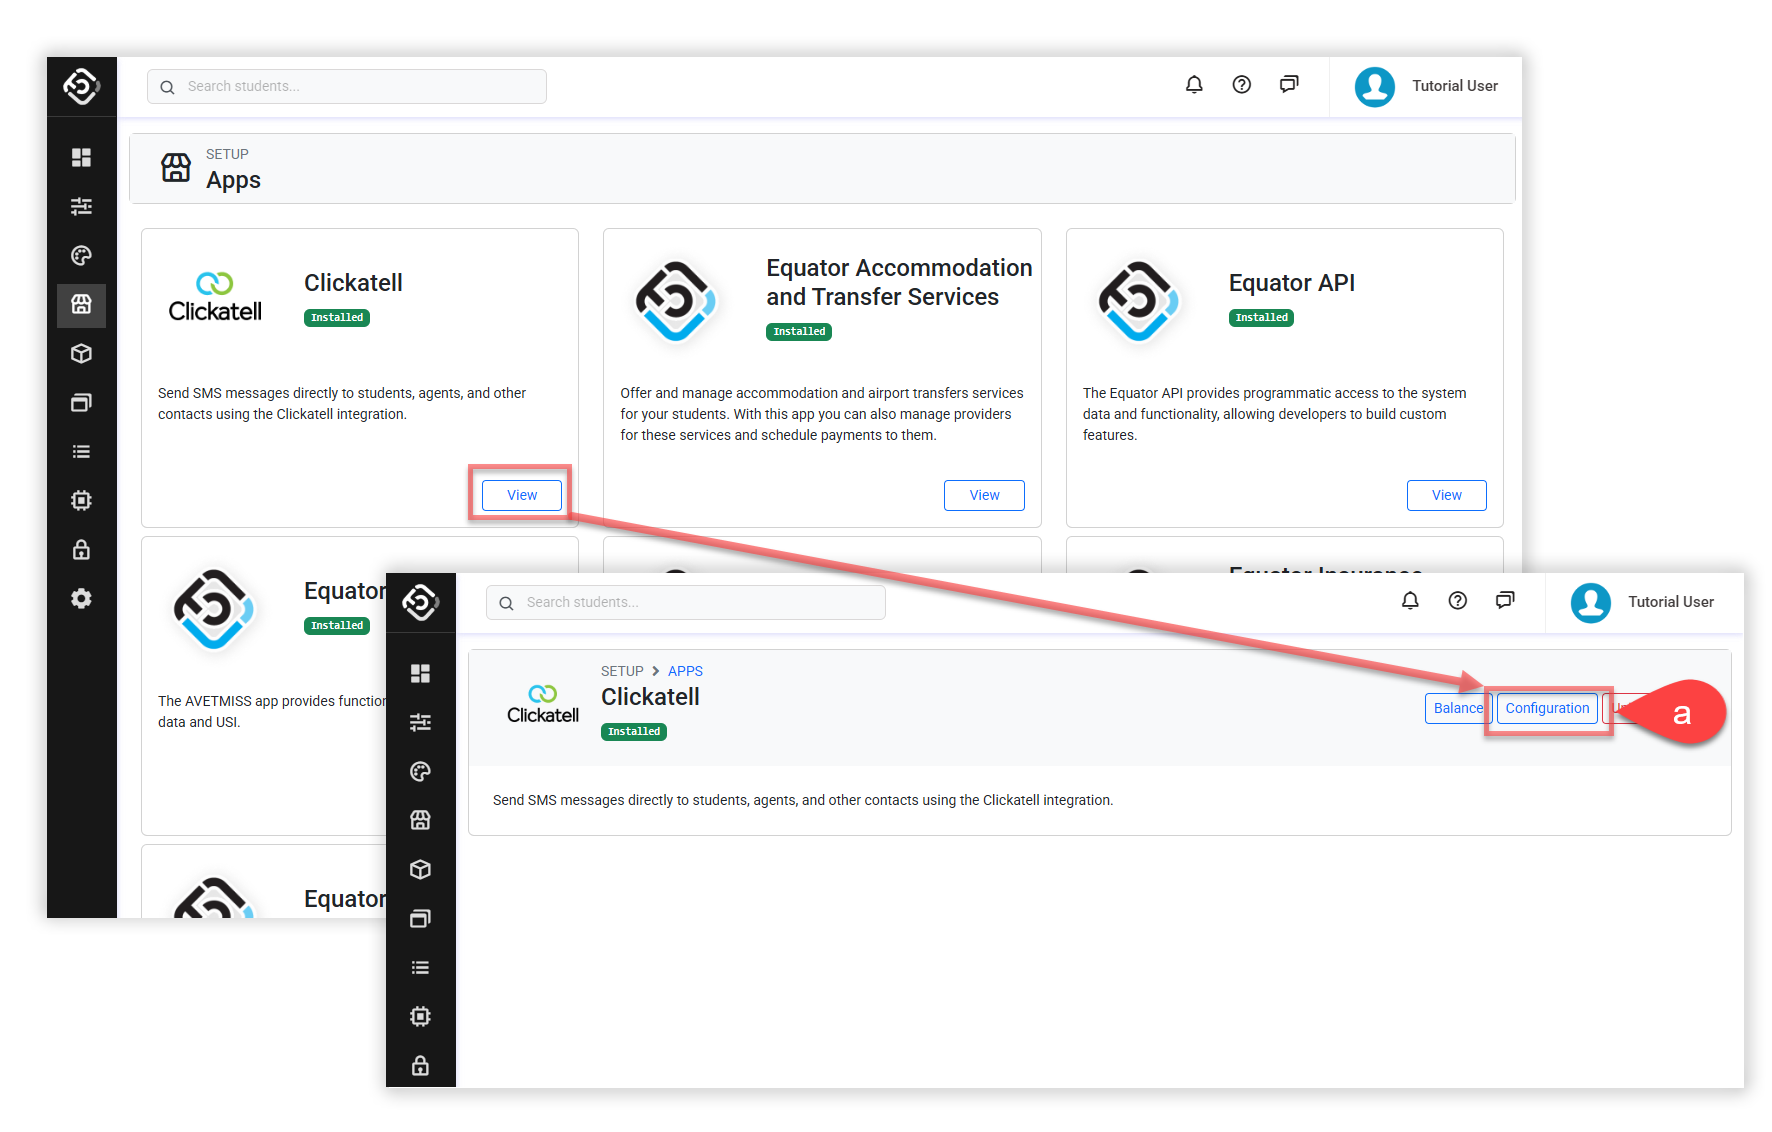
Task: Select the highlighted Apps store icon in the back sidebar
Action: tap(81, 304)
